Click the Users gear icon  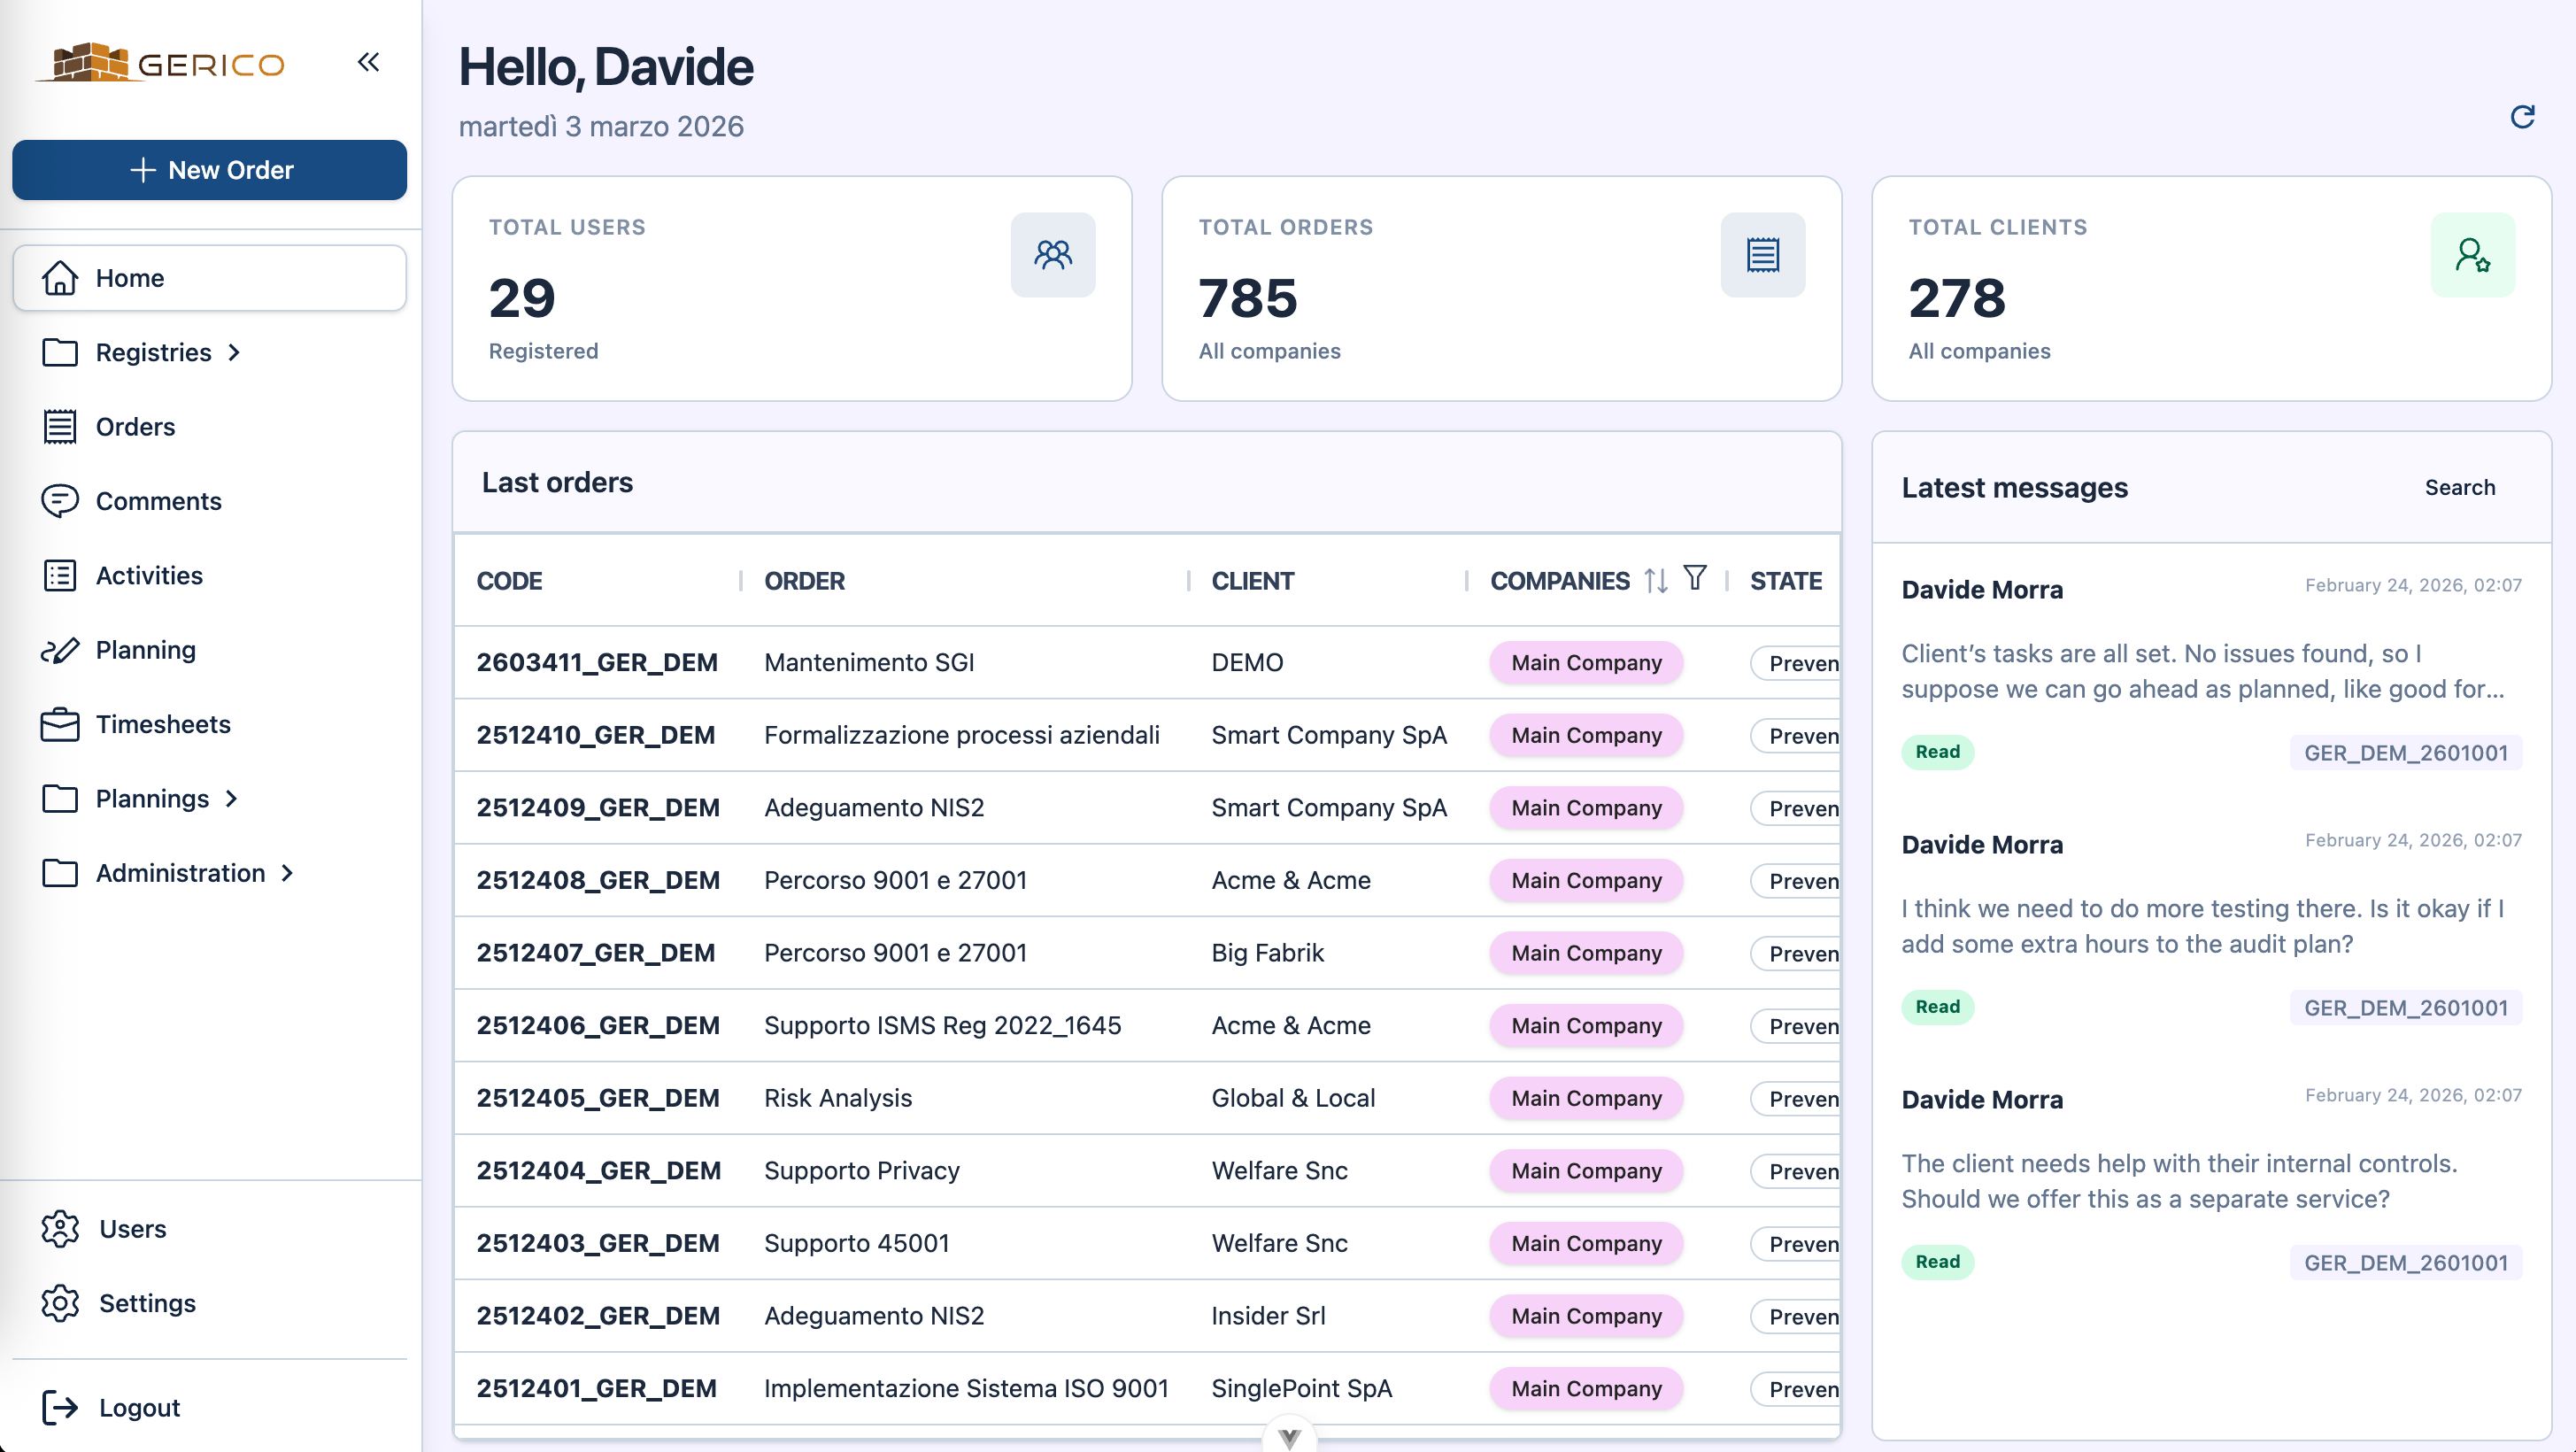60,1229
